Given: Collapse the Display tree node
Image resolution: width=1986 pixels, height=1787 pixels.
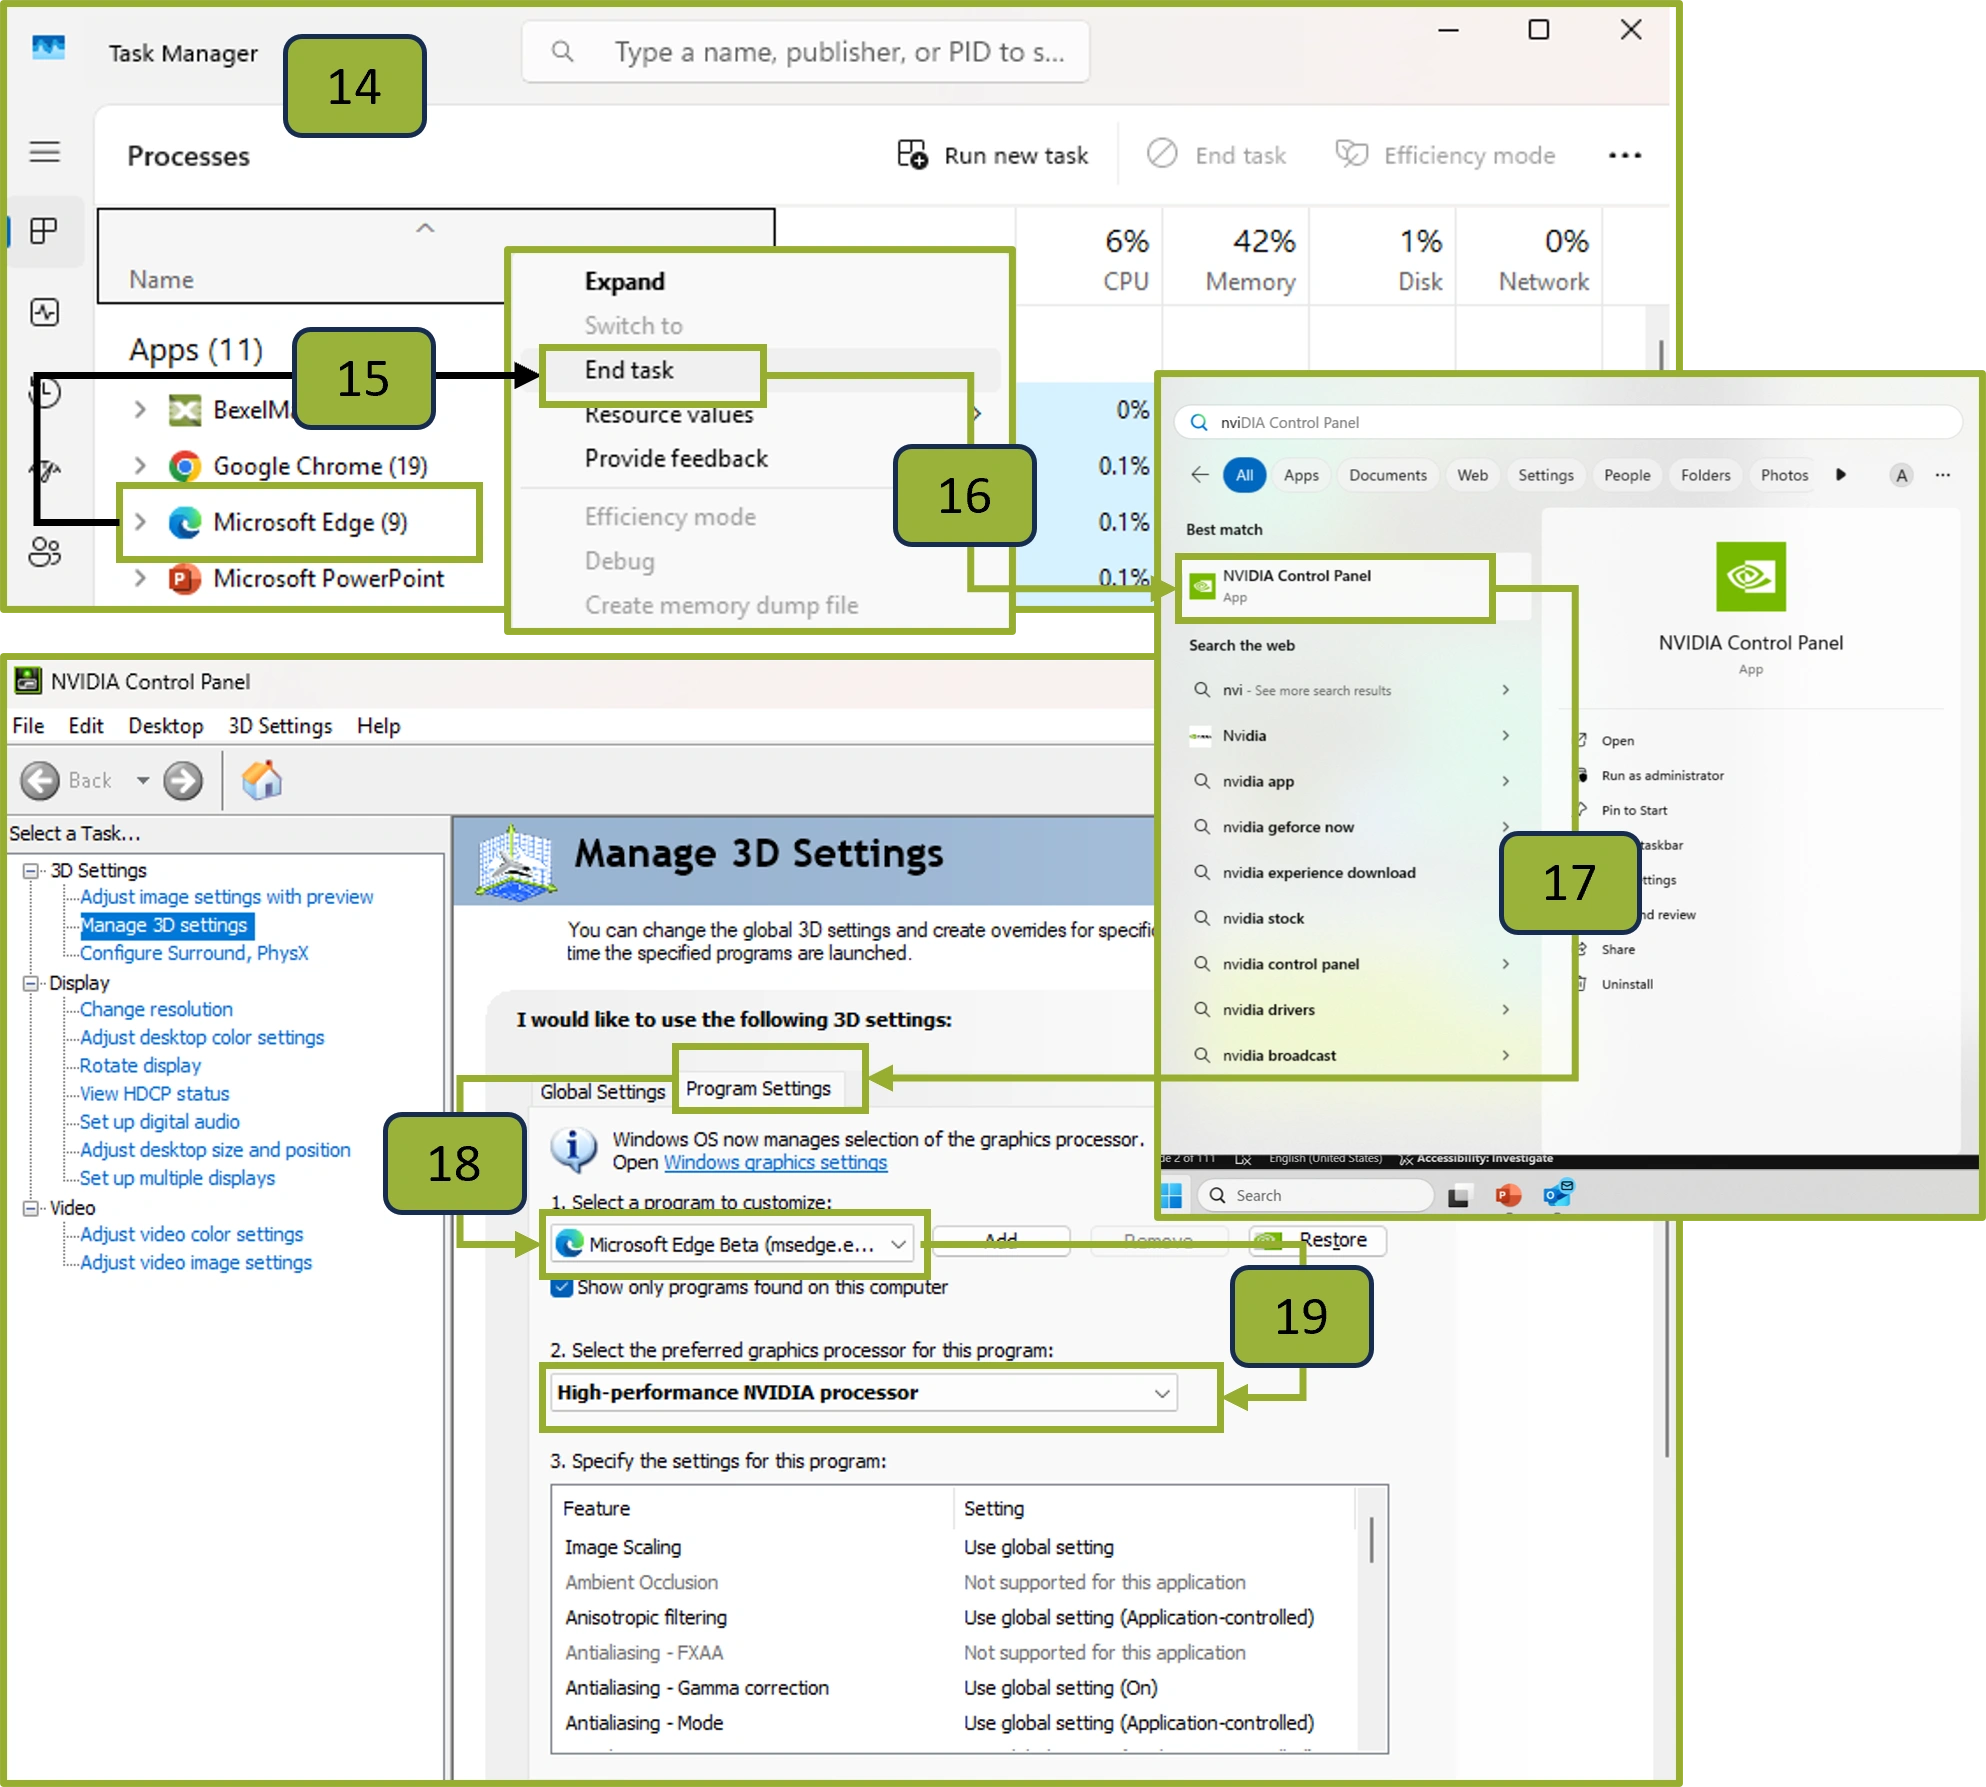Looking at the screenshot, I should 31,983.
